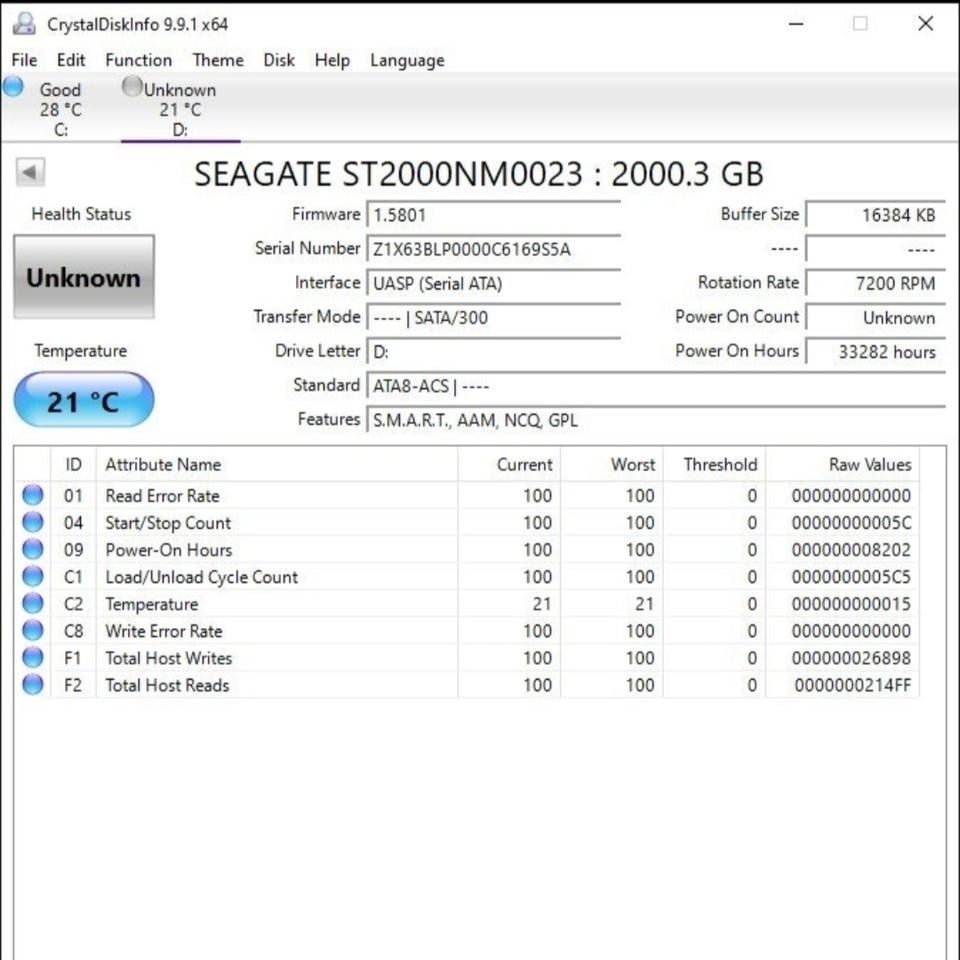Click the gray Unknown status orb for D:
This screenshot has height=960, width=960.
pos(132,86)
